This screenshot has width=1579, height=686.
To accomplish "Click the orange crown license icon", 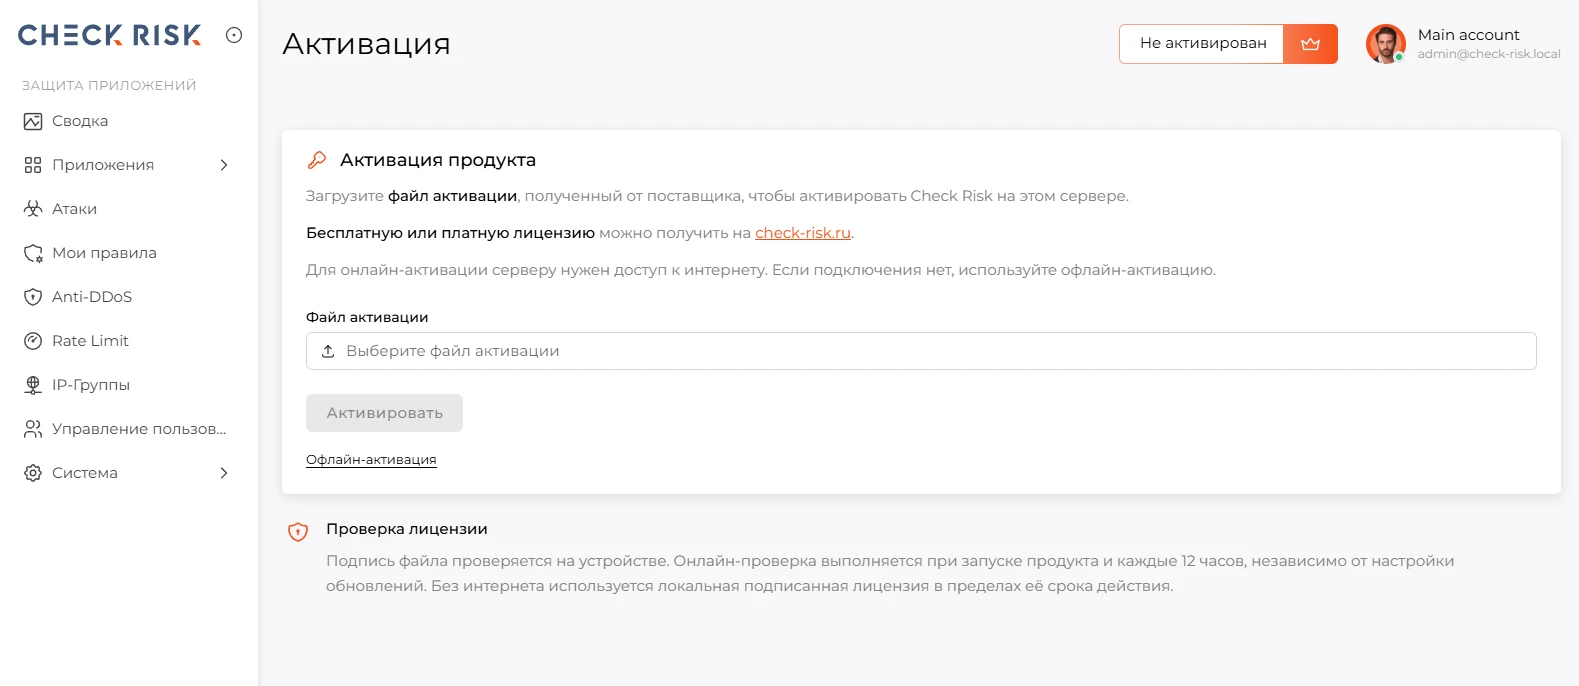I will (x=1310, y=44).
